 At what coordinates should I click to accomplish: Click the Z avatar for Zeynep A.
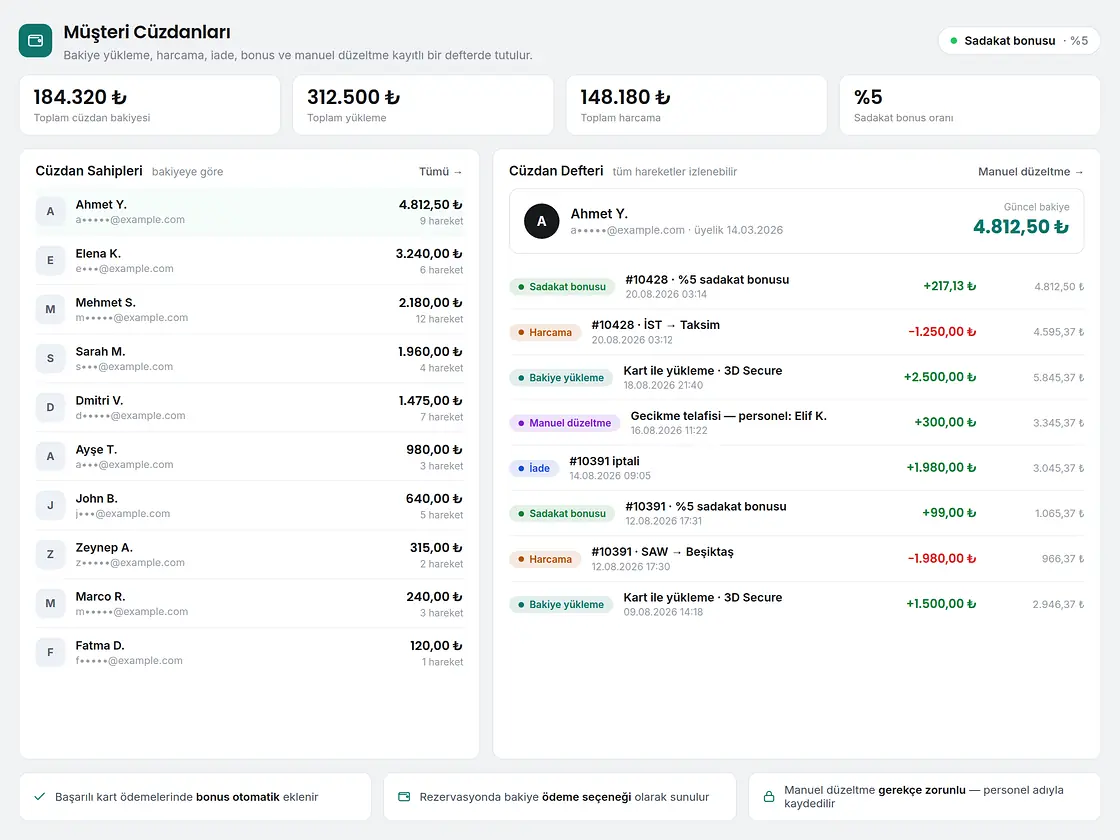pyautogui.click(x=50, y=554)
